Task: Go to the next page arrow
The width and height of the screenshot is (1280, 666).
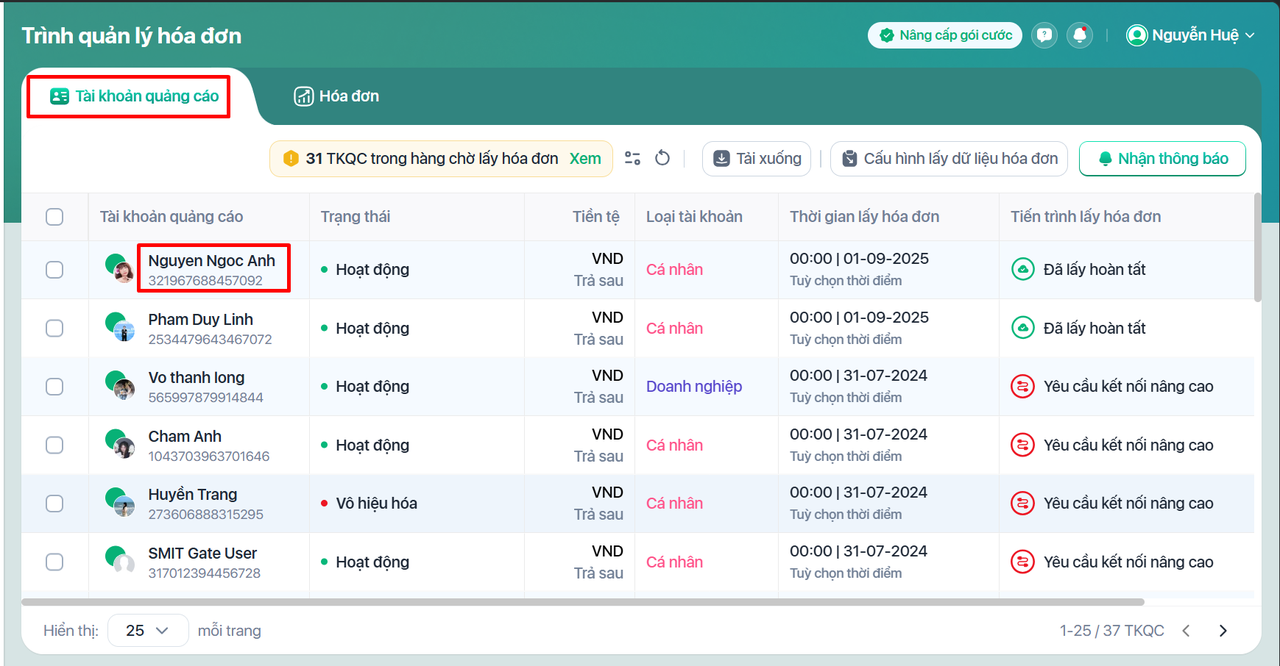Action: (1222, 631)
